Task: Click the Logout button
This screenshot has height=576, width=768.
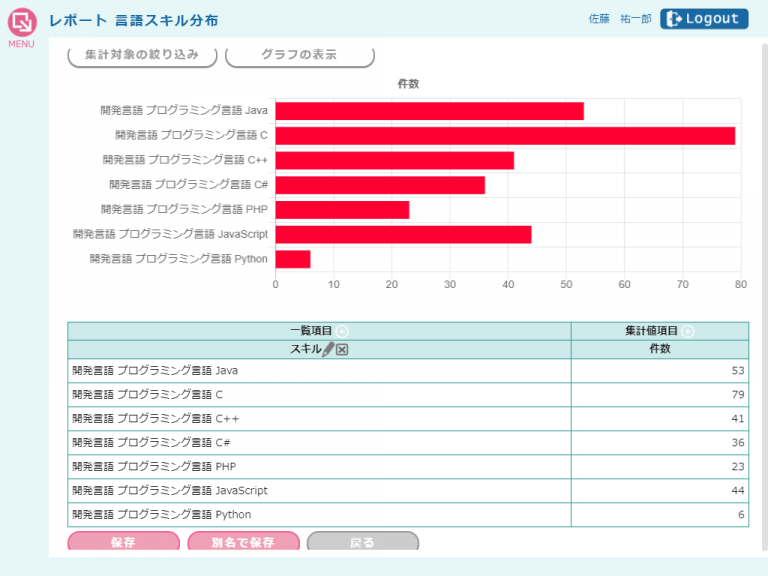Action: coord(703,19)
